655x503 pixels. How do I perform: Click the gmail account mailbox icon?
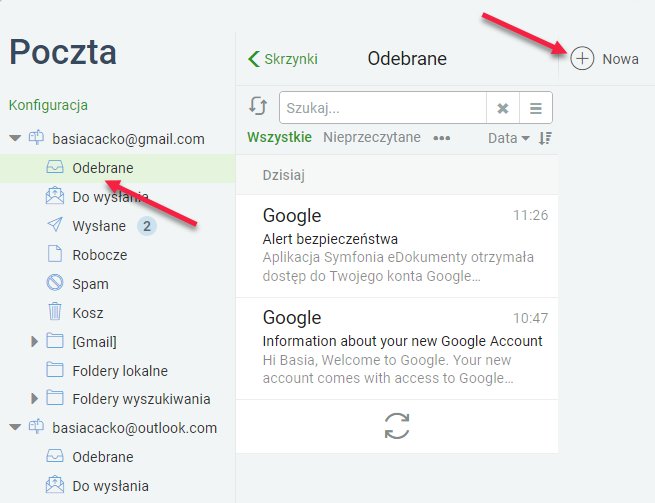[36, 137]
